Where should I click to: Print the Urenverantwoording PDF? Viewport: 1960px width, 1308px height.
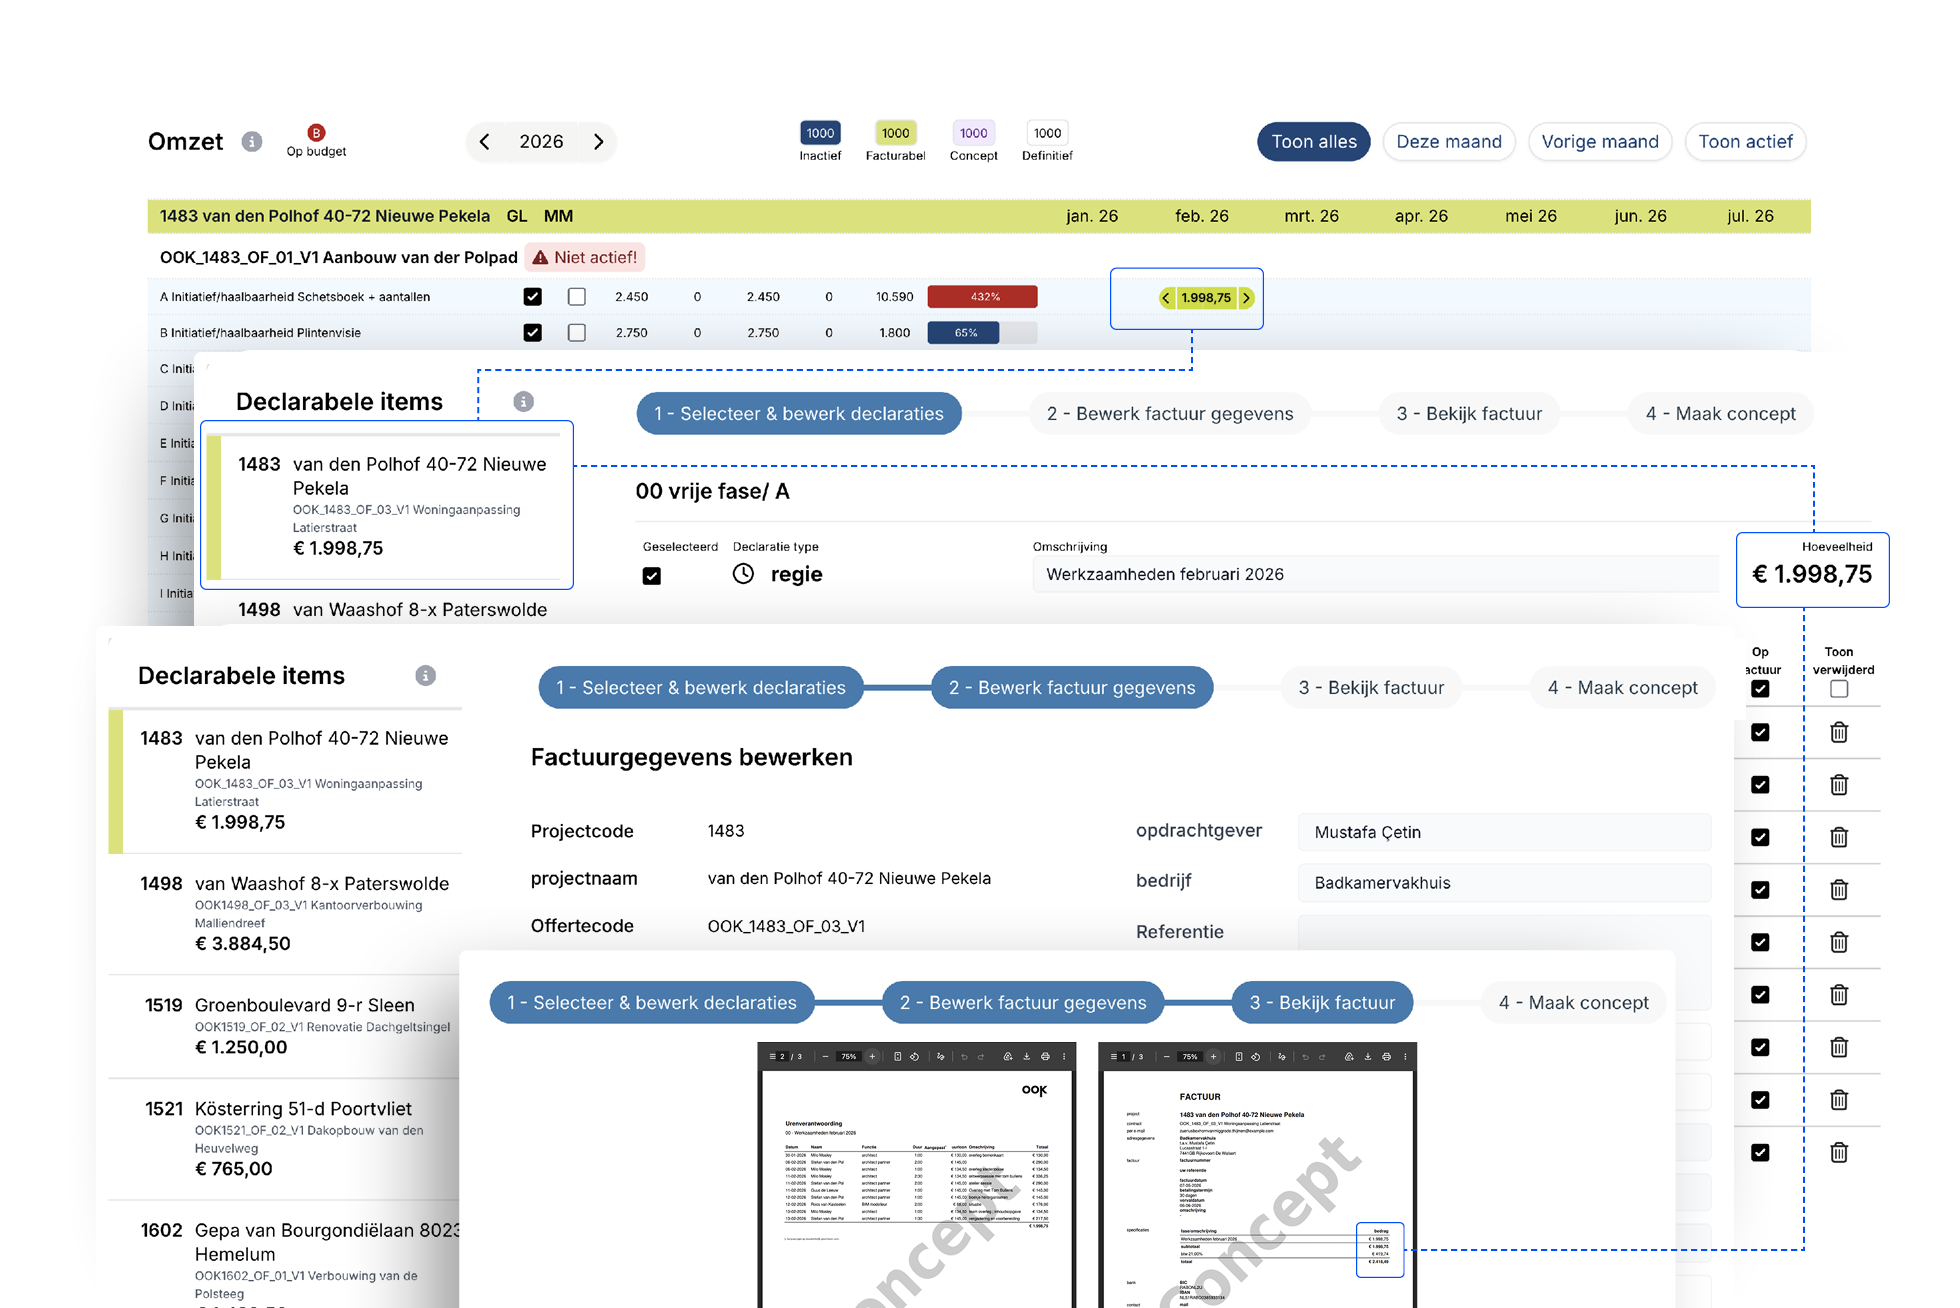[x=1045, y=1056]
